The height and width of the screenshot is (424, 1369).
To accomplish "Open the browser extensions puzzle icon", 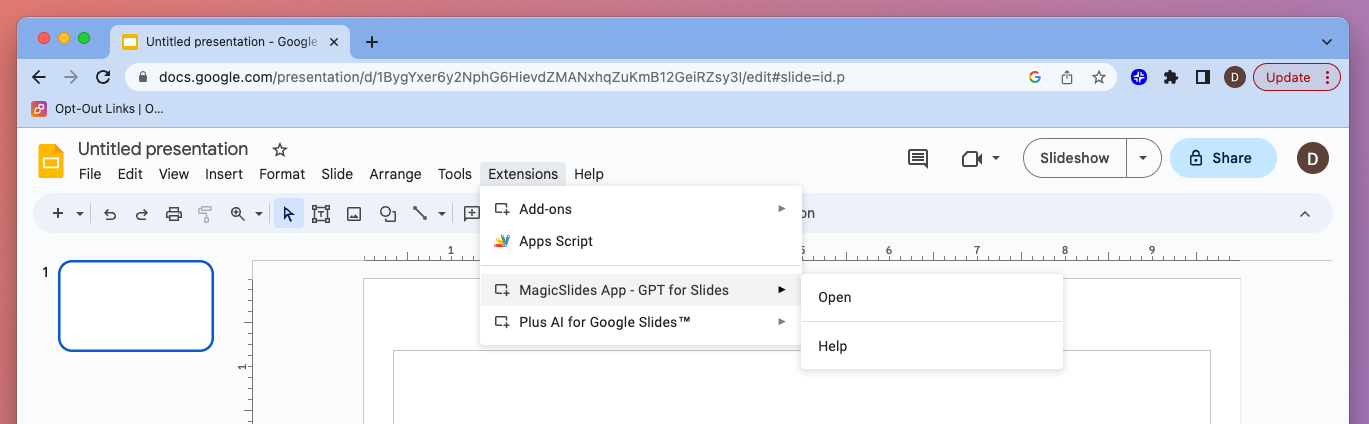I will [x=1171, y=77].
